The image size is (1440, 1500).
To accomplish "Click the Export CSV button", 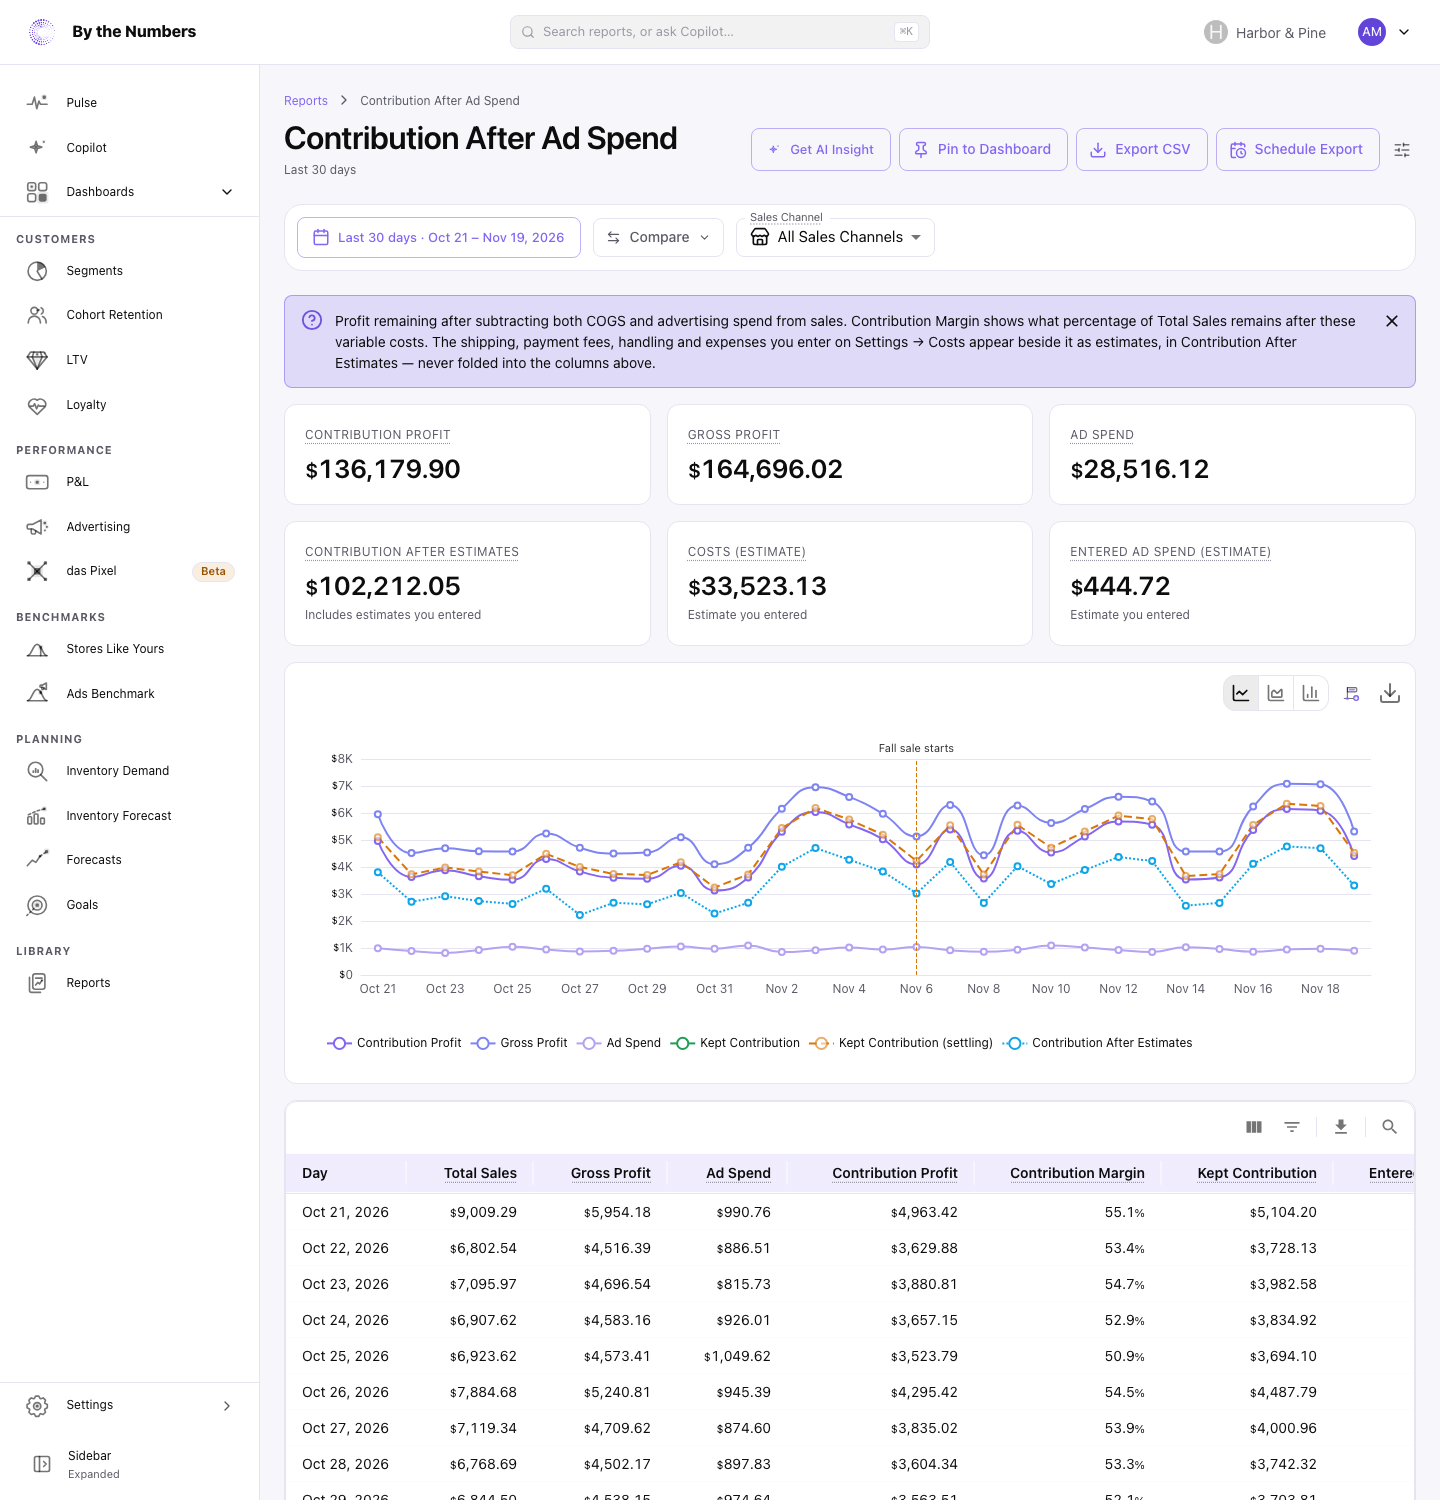I will [x=1142, y=150].
